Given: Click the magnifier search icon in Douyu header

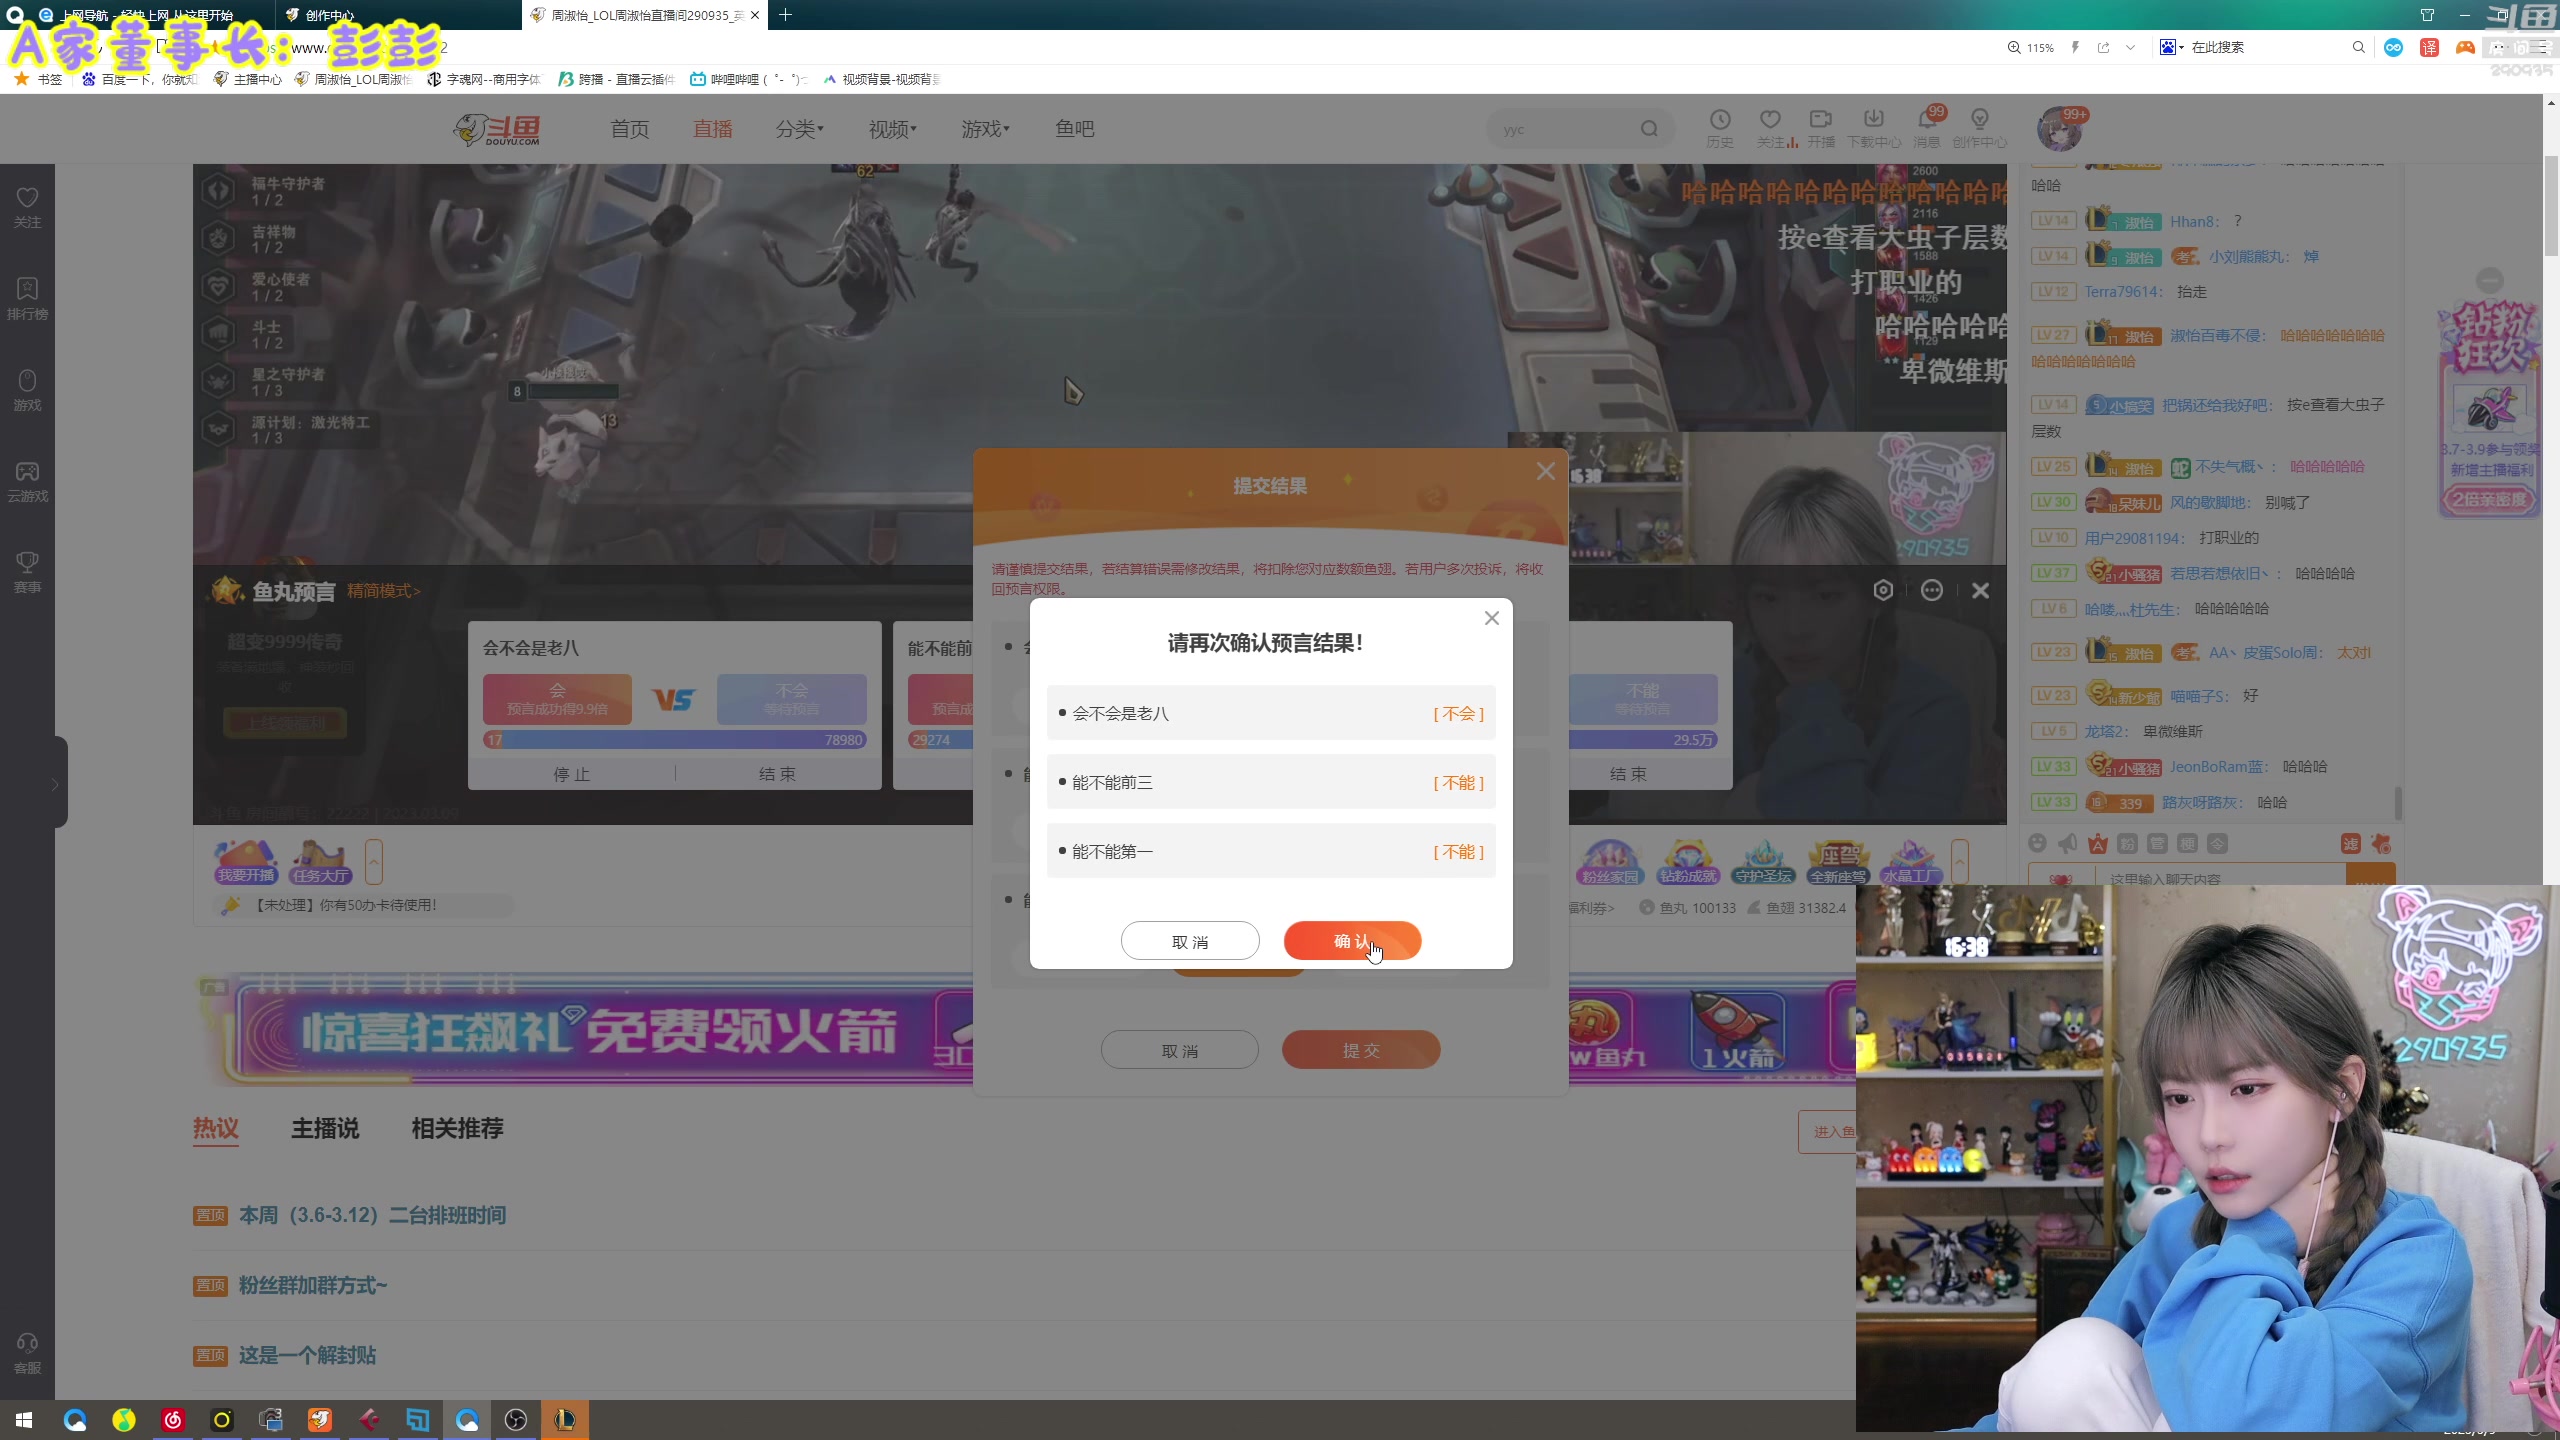Looking at the screenshot, I should click(x=1649, y=129).
